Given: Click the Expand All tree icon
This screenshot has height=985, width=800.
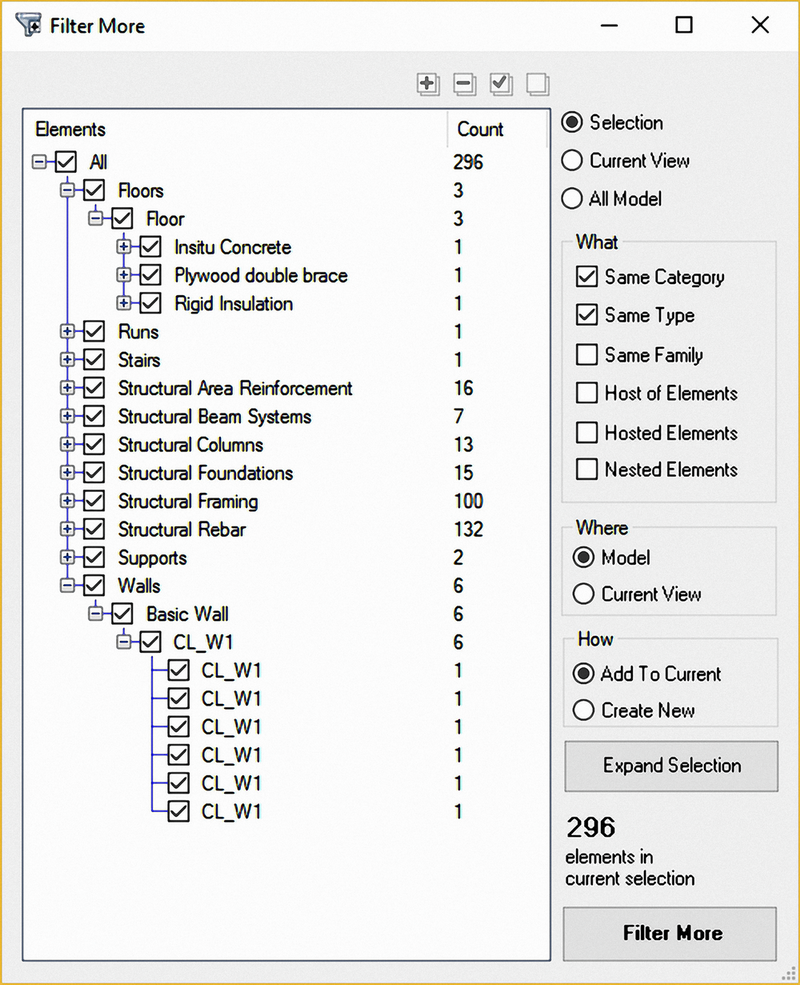Looking at the screenshot, I should point(428,85).
